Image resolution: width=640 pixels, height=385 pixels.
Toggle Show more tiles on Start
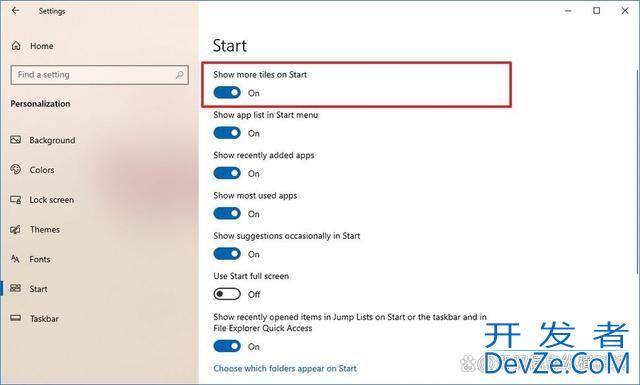pyautogui.click(x=227, y=93)
